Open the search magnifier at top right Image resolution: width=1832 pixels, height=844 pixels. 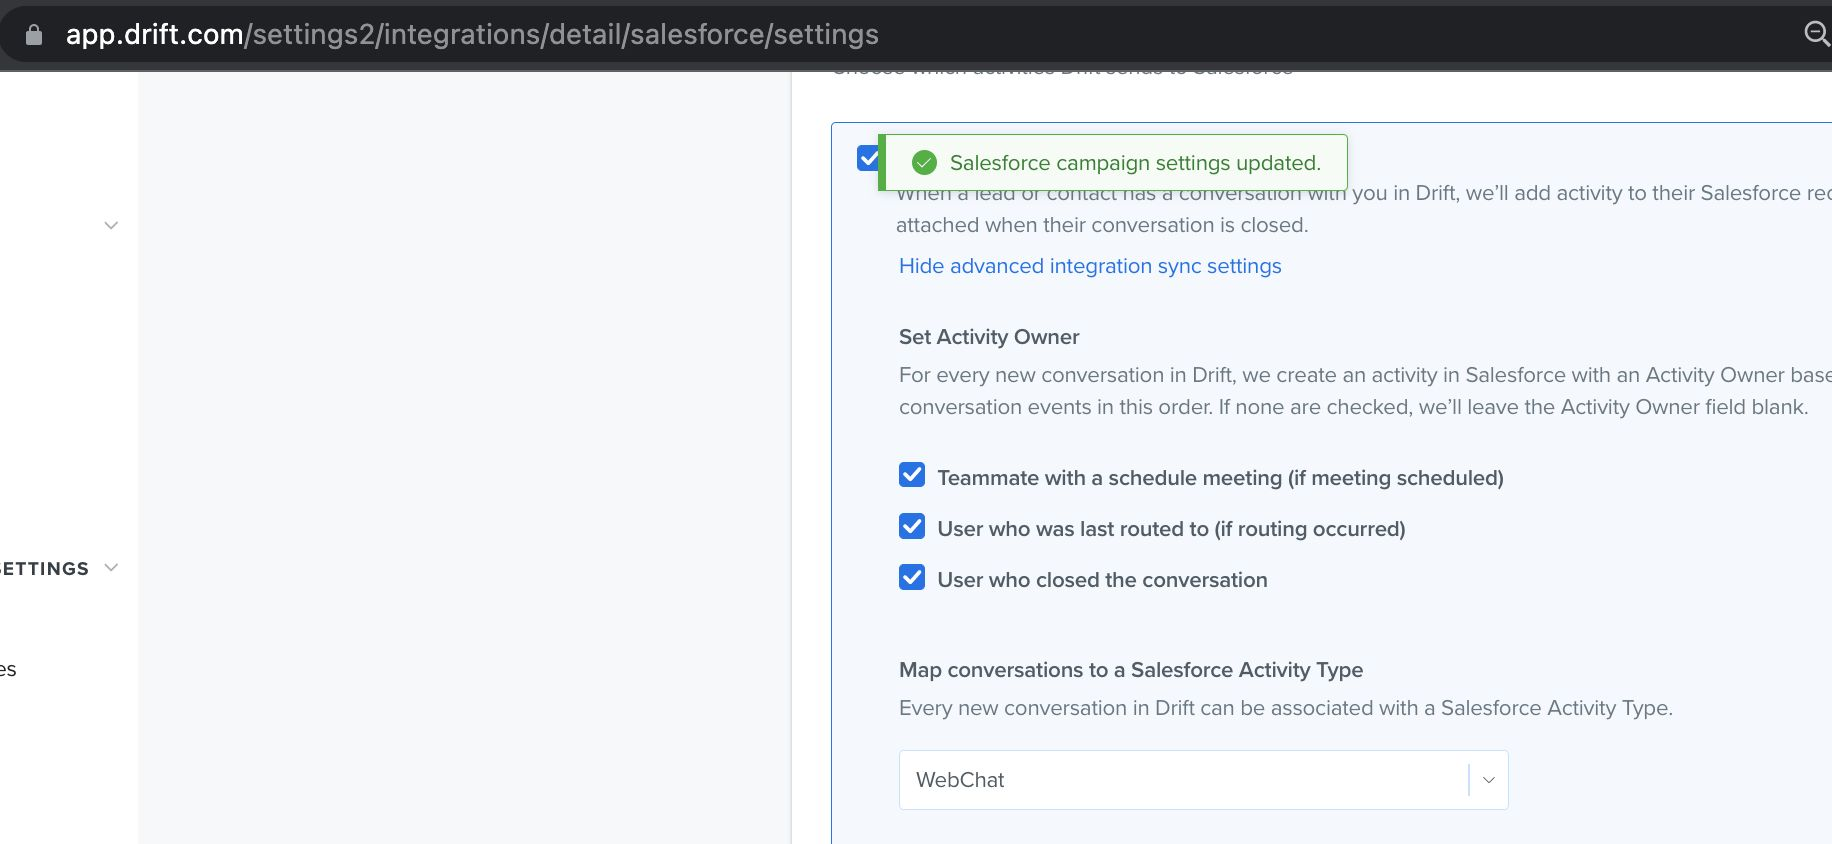(1817, 34)
